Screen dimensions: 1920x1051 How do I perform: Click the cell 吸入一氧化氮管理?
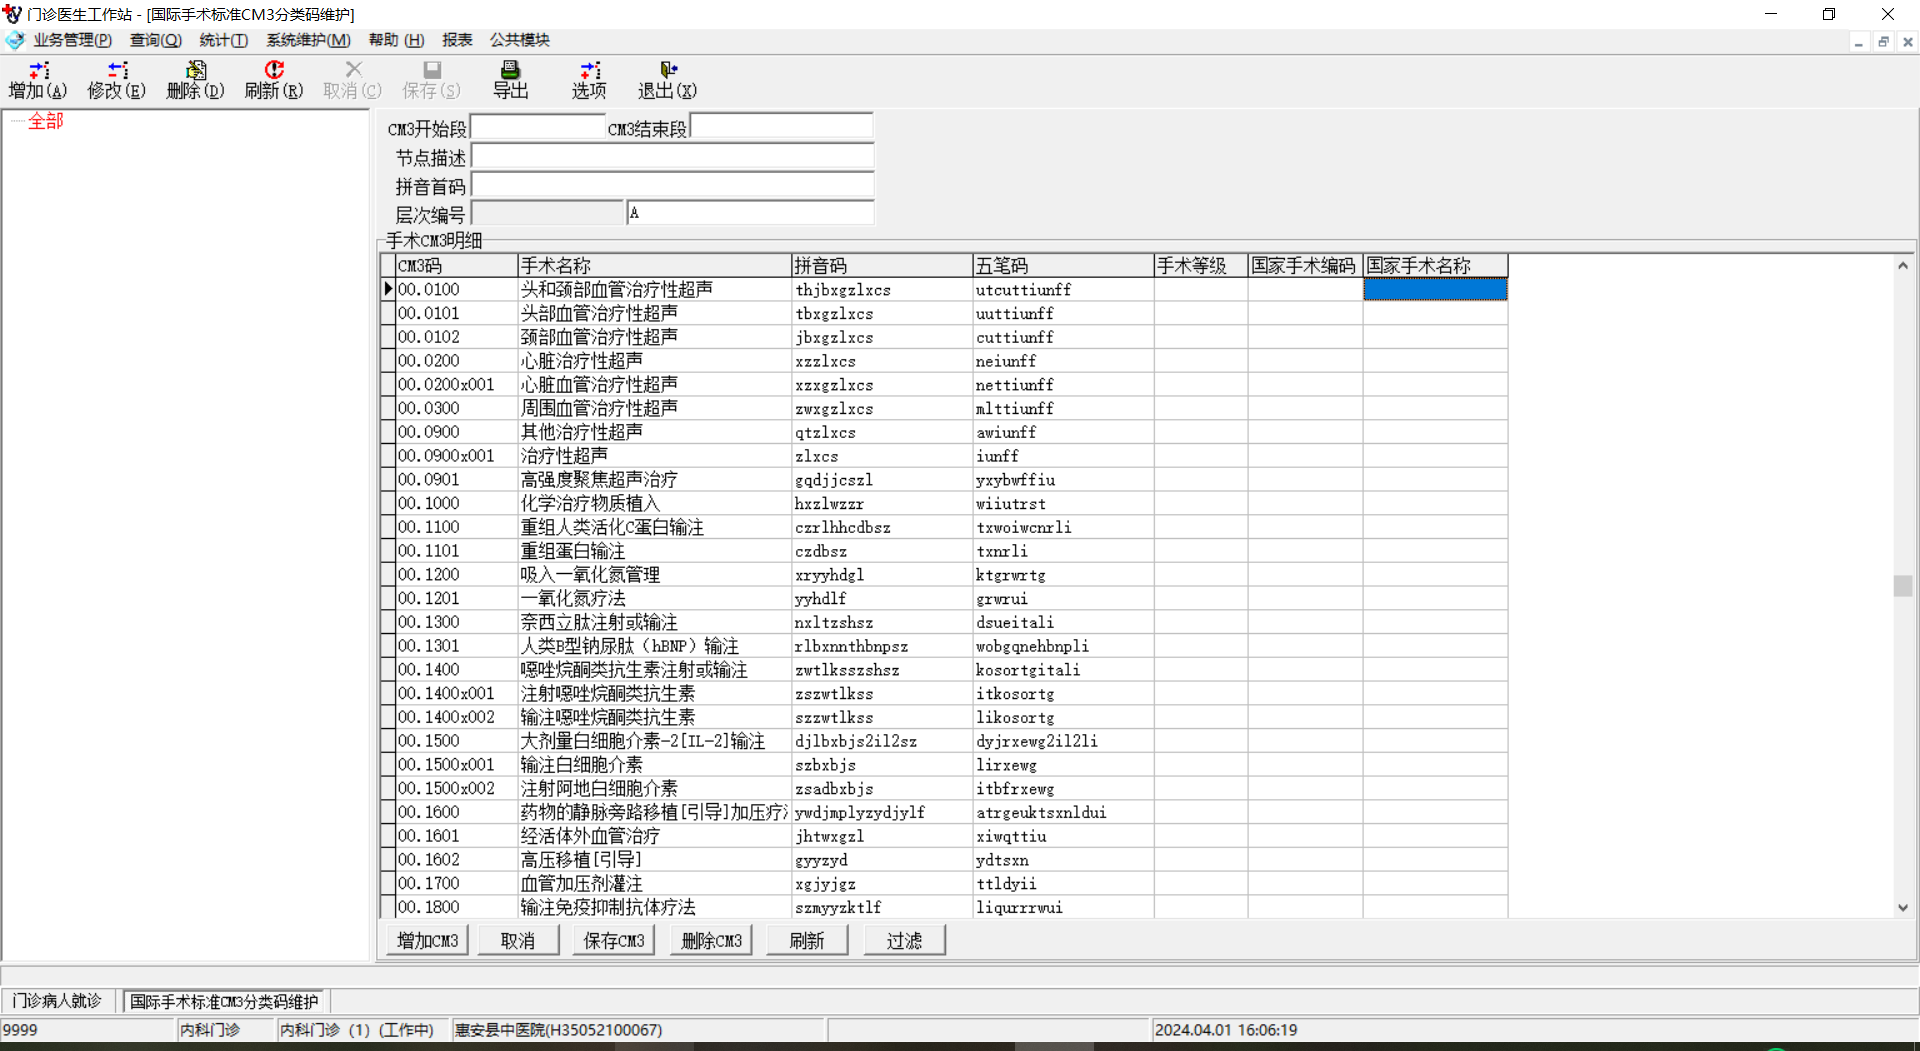click(654, 575)
